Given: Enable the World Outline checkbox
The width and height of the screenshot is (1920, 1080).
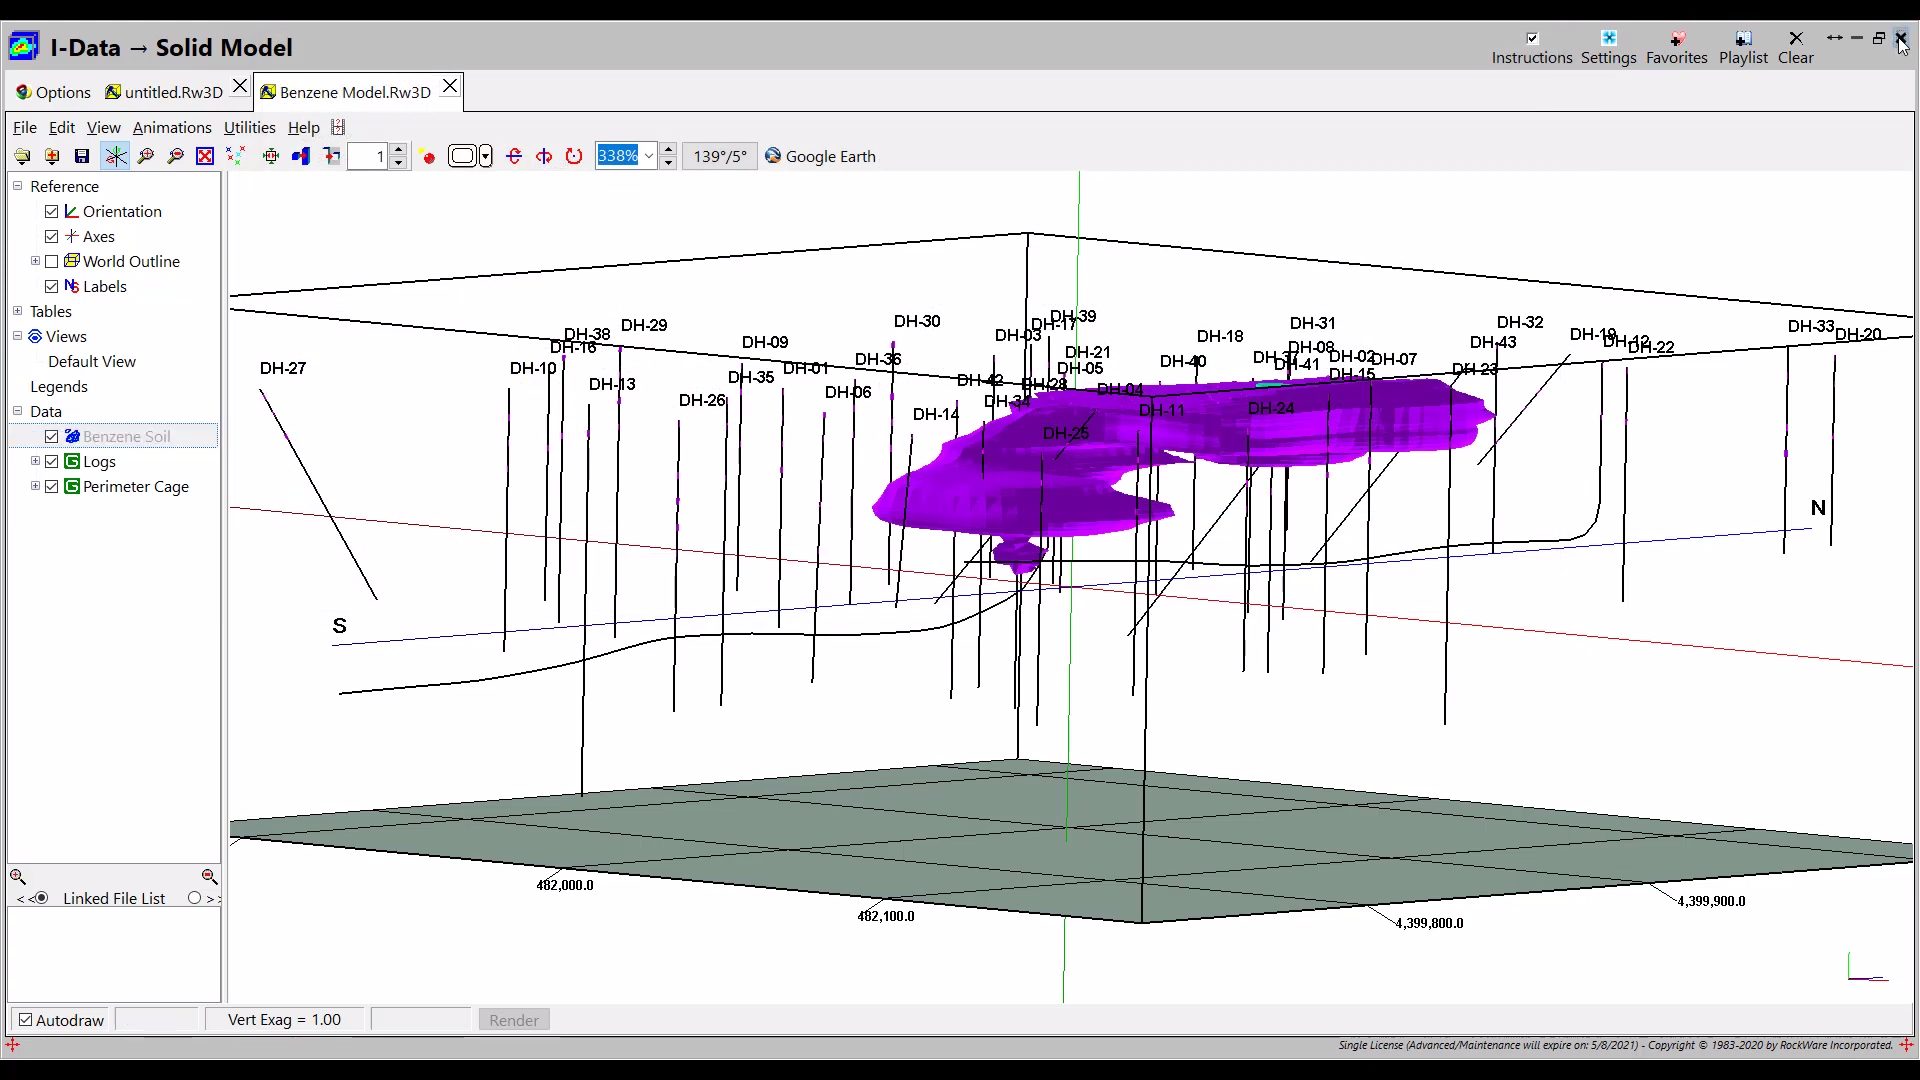Looking at the screenshot, I should pos(52,261).
